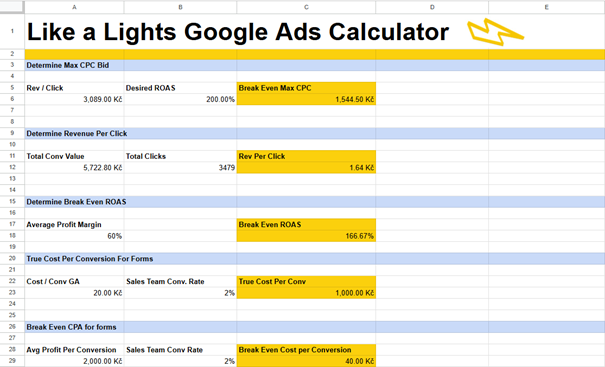
Task: Click 'Avg Profit Per Conversion' label
Action: click(71, 350)
